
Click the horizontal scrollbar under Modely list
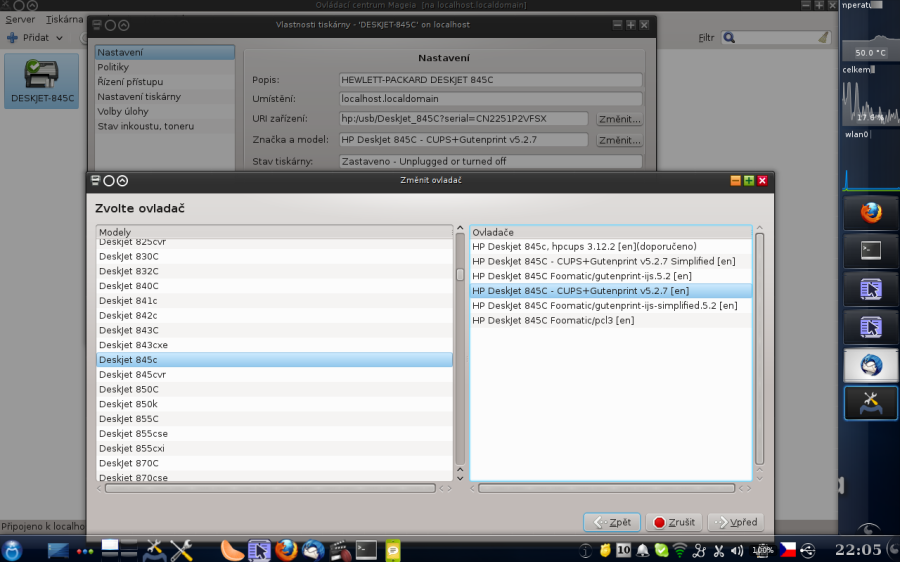coord(270,489)
